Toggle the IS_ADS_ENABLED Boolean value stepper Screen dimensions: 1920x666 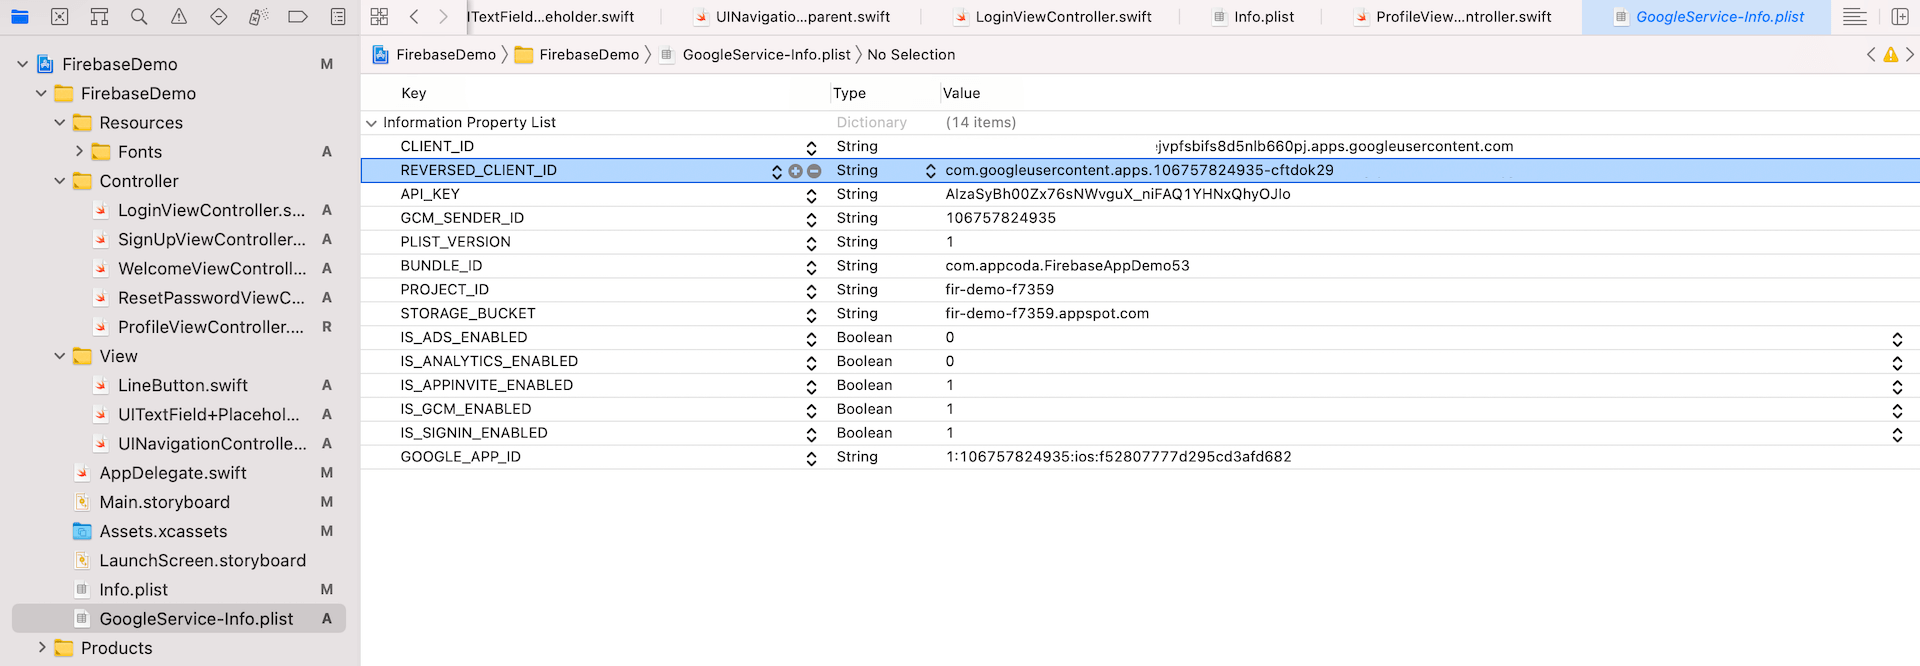point(1897,339)
